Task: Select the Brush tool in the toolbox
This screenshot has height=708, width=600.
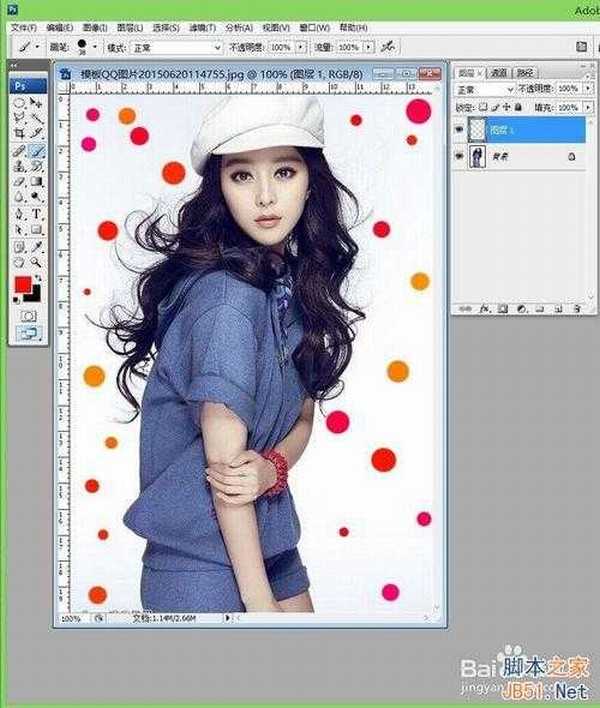Action: coord(37,150)
